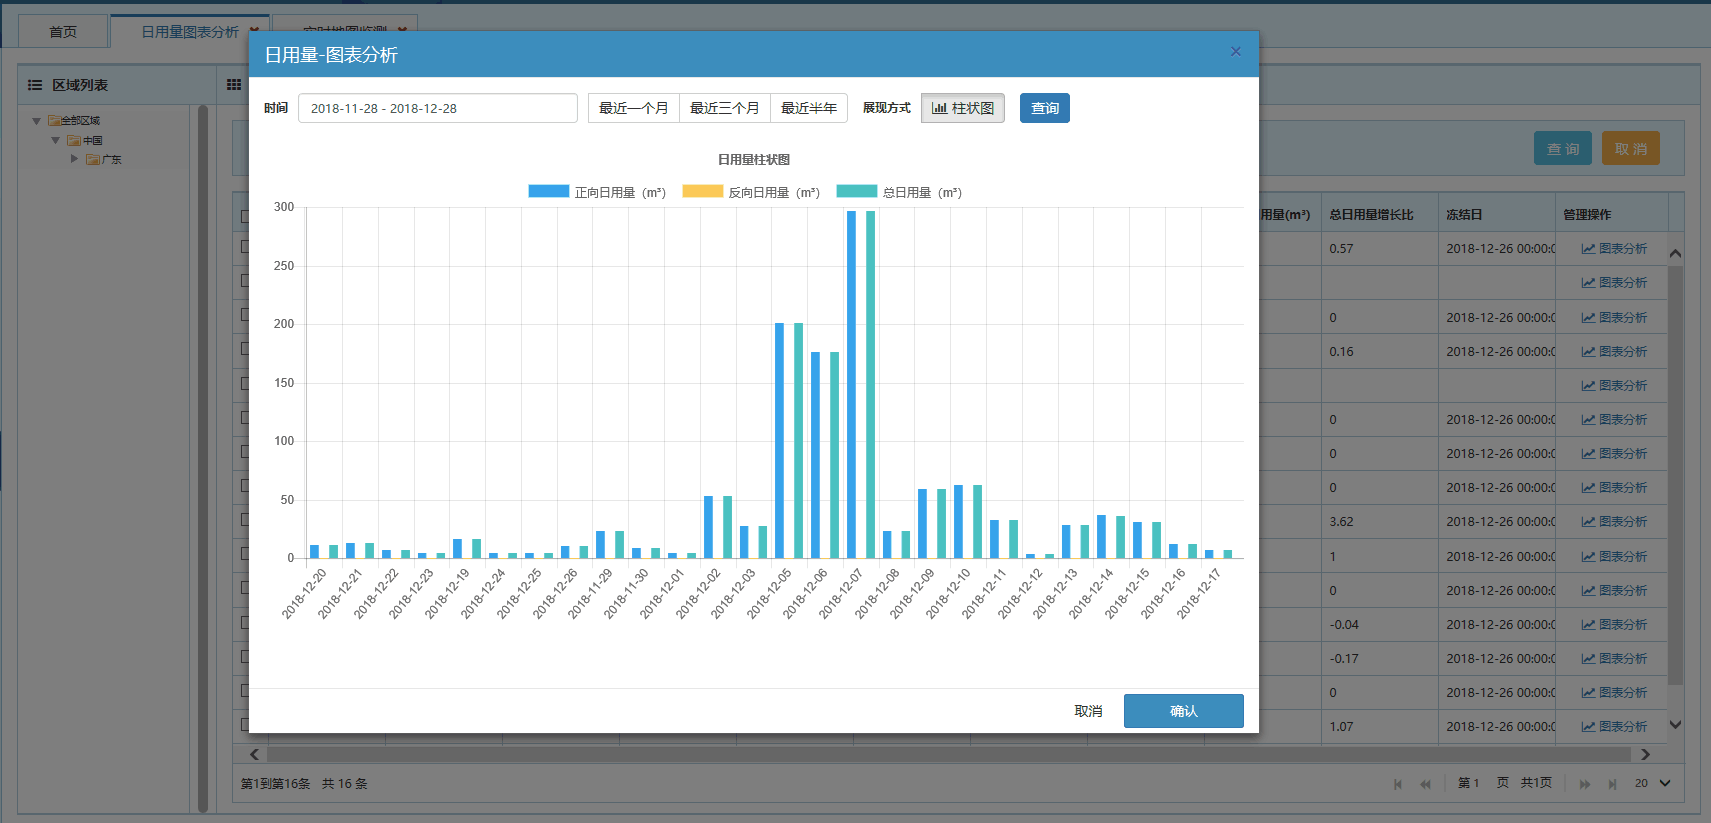The image size is (1711, 823).
Task: Click the tallest bar for 2018-12-07
Action: (852, 384)
